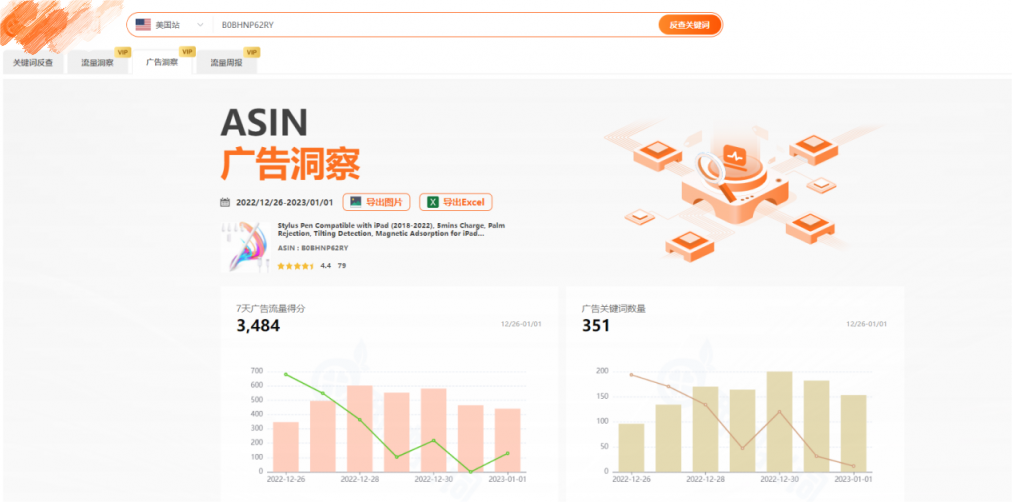Switch to the 关键词反查 tab
The height and width of the screenshot is (502, 1012).
33,63
